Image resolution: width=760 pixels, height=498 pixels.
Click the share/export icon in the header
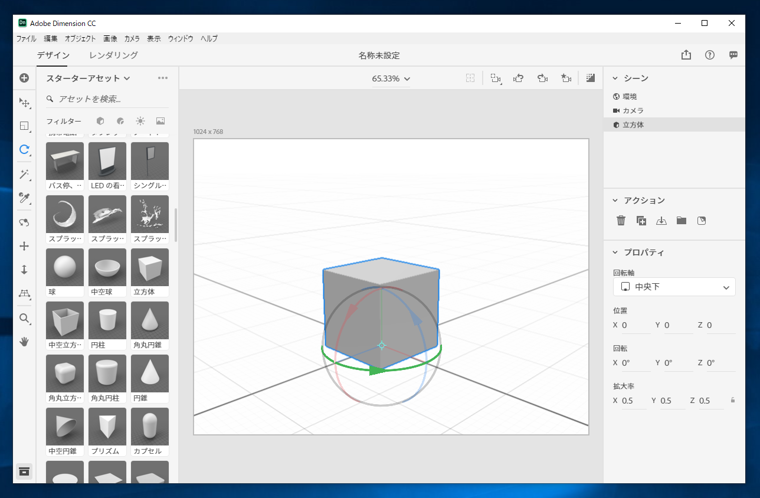click(x=686, y=55)
